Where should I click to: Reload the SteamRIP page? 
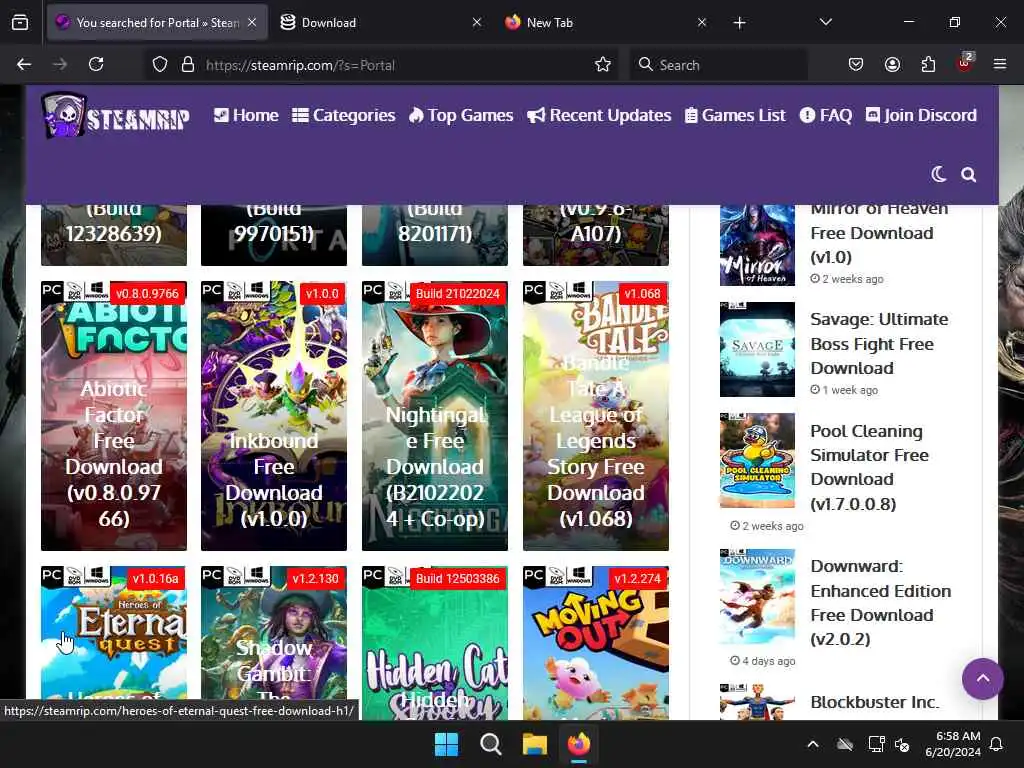pyautogui.click(x=96, y=65)
